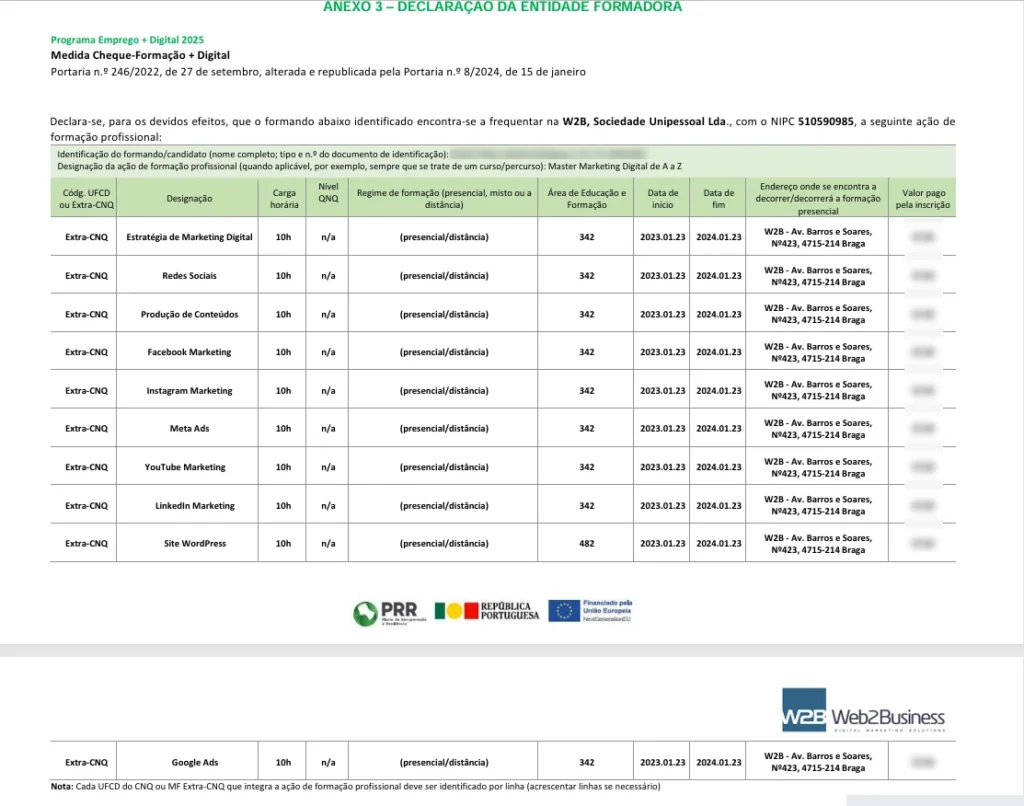Click the "Google Ads" designation cell
1024x806 pixels.
(x=189, y=762)
